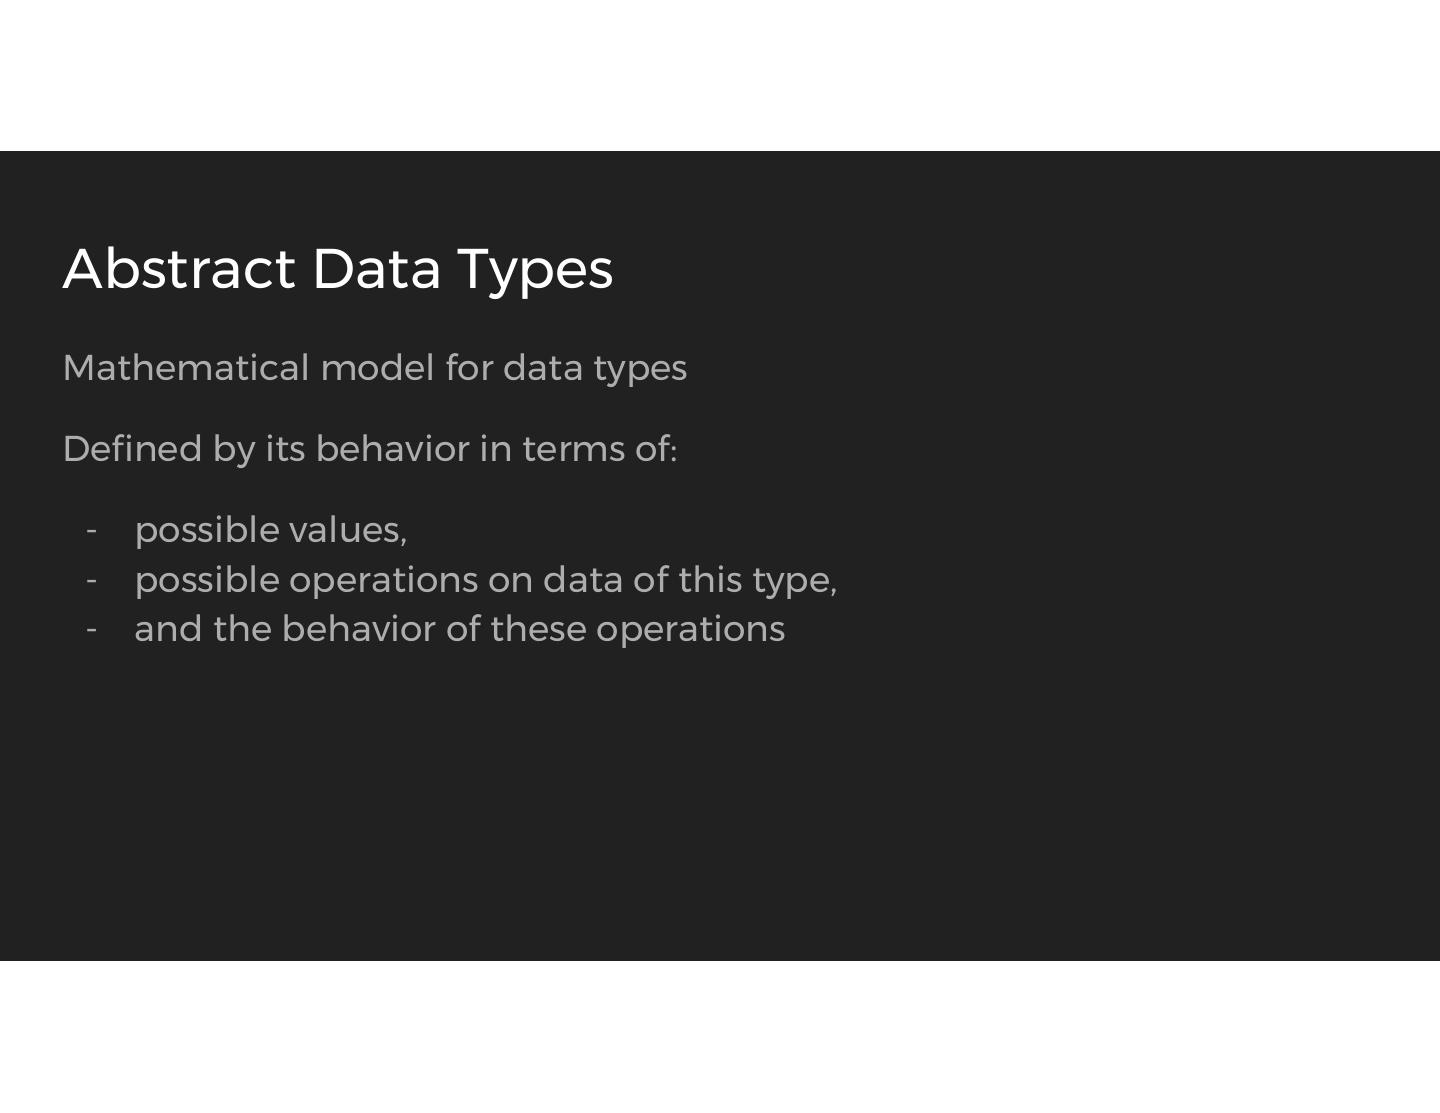Click the dash before "possible values,"
1440x1113 pixels.
click(x=91, y=530)
